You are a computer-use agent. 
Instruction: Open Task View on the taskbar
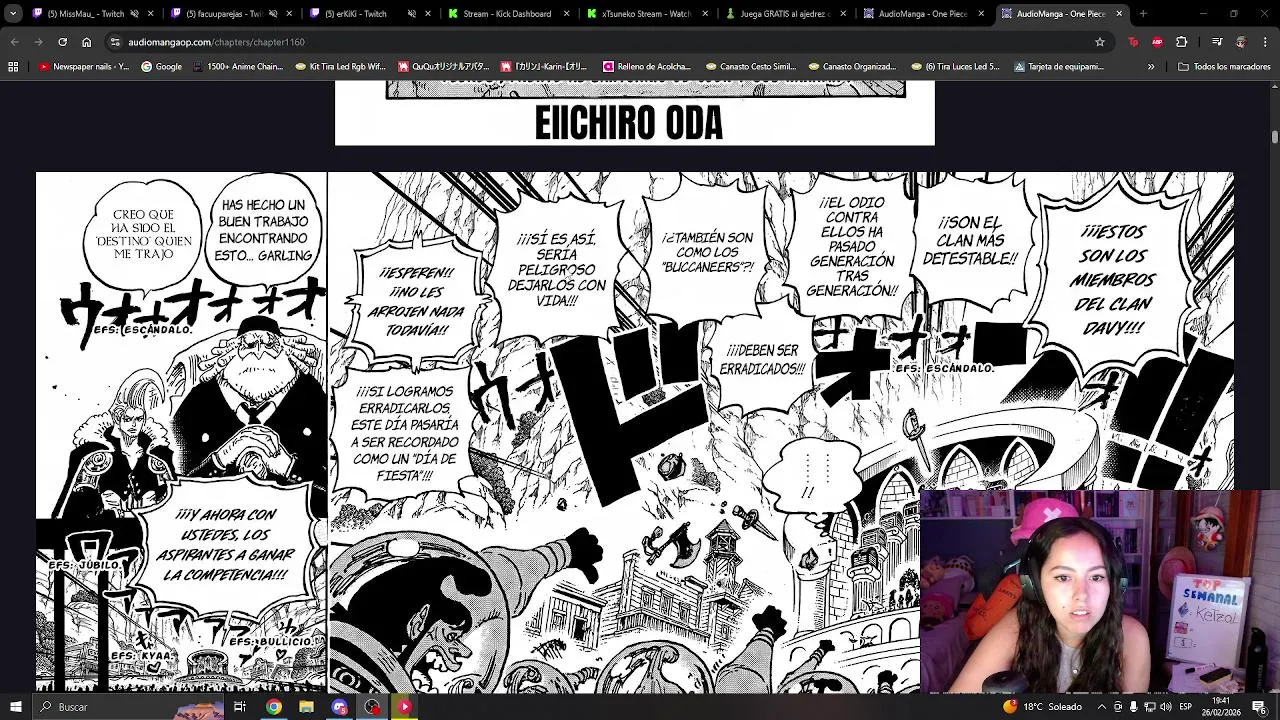coord(240,707)
